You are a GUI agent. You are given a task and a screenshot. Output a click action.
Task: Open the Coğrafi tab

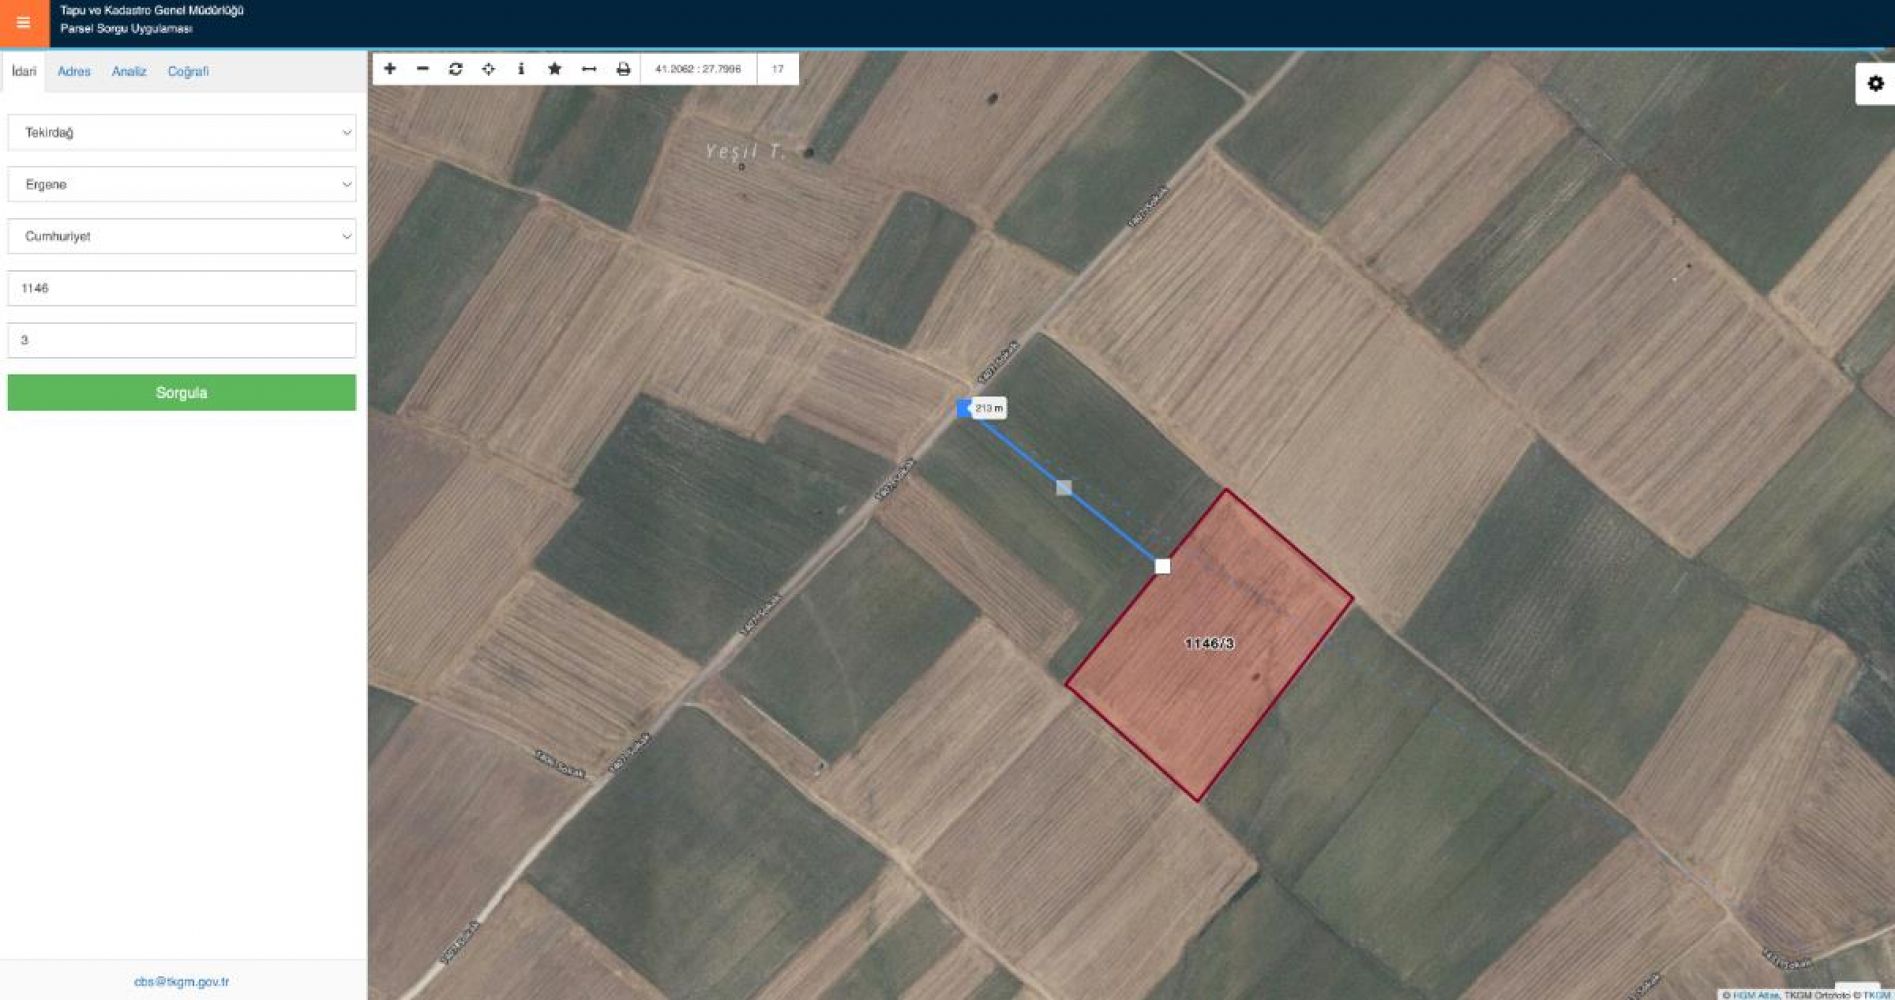click(x=188, y=72)
